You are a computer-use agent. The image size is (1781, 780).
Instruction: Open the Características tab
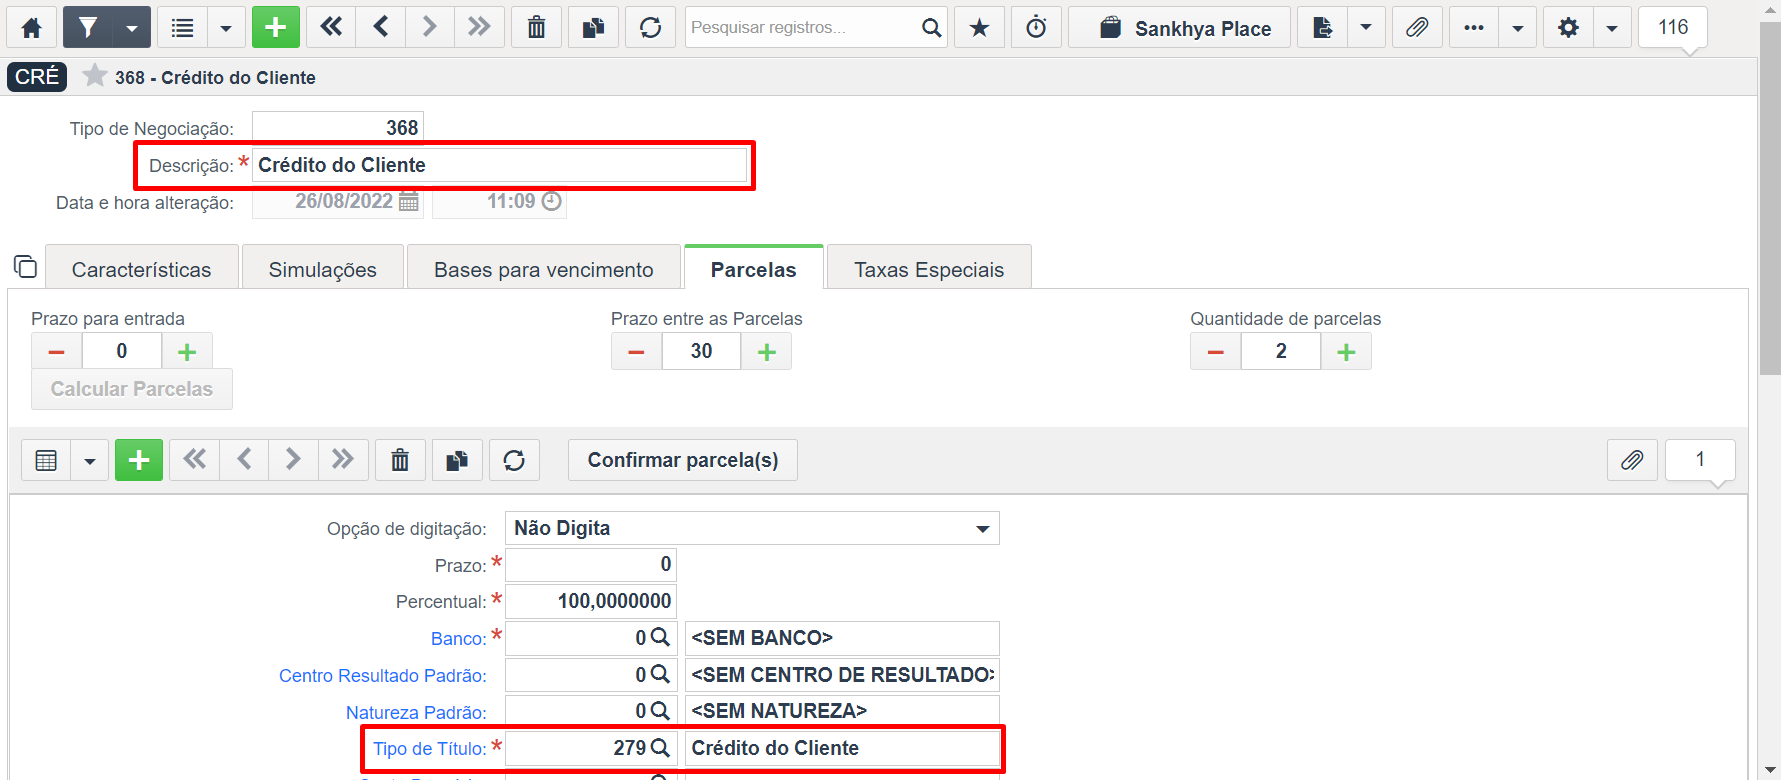(x=142, y=269)
